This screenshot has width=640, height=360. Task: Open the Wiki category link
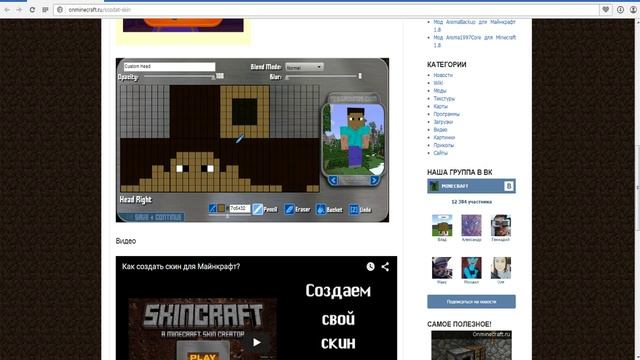tap(438, 83)
